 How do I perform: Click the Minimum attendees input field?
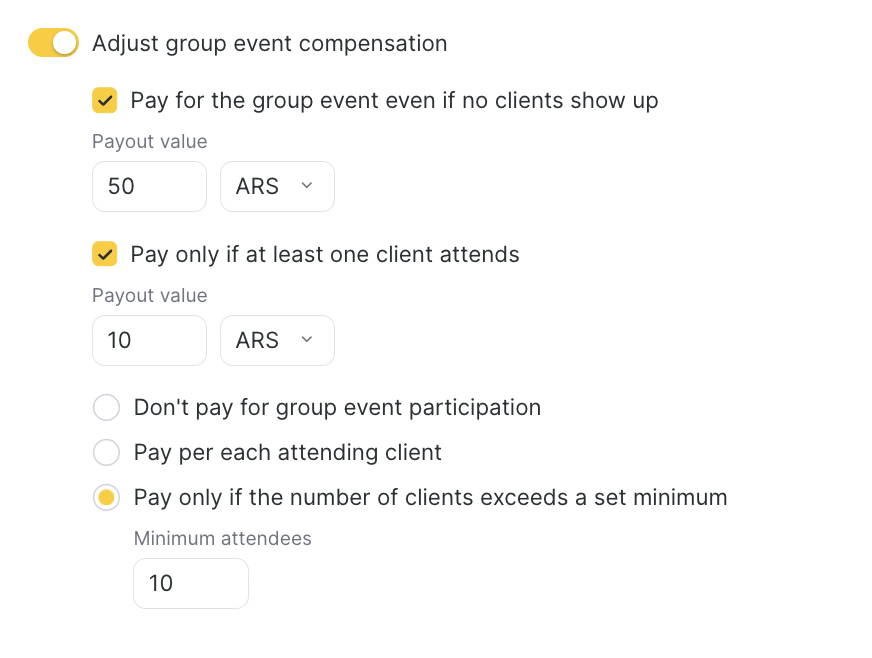coord(190,583)
